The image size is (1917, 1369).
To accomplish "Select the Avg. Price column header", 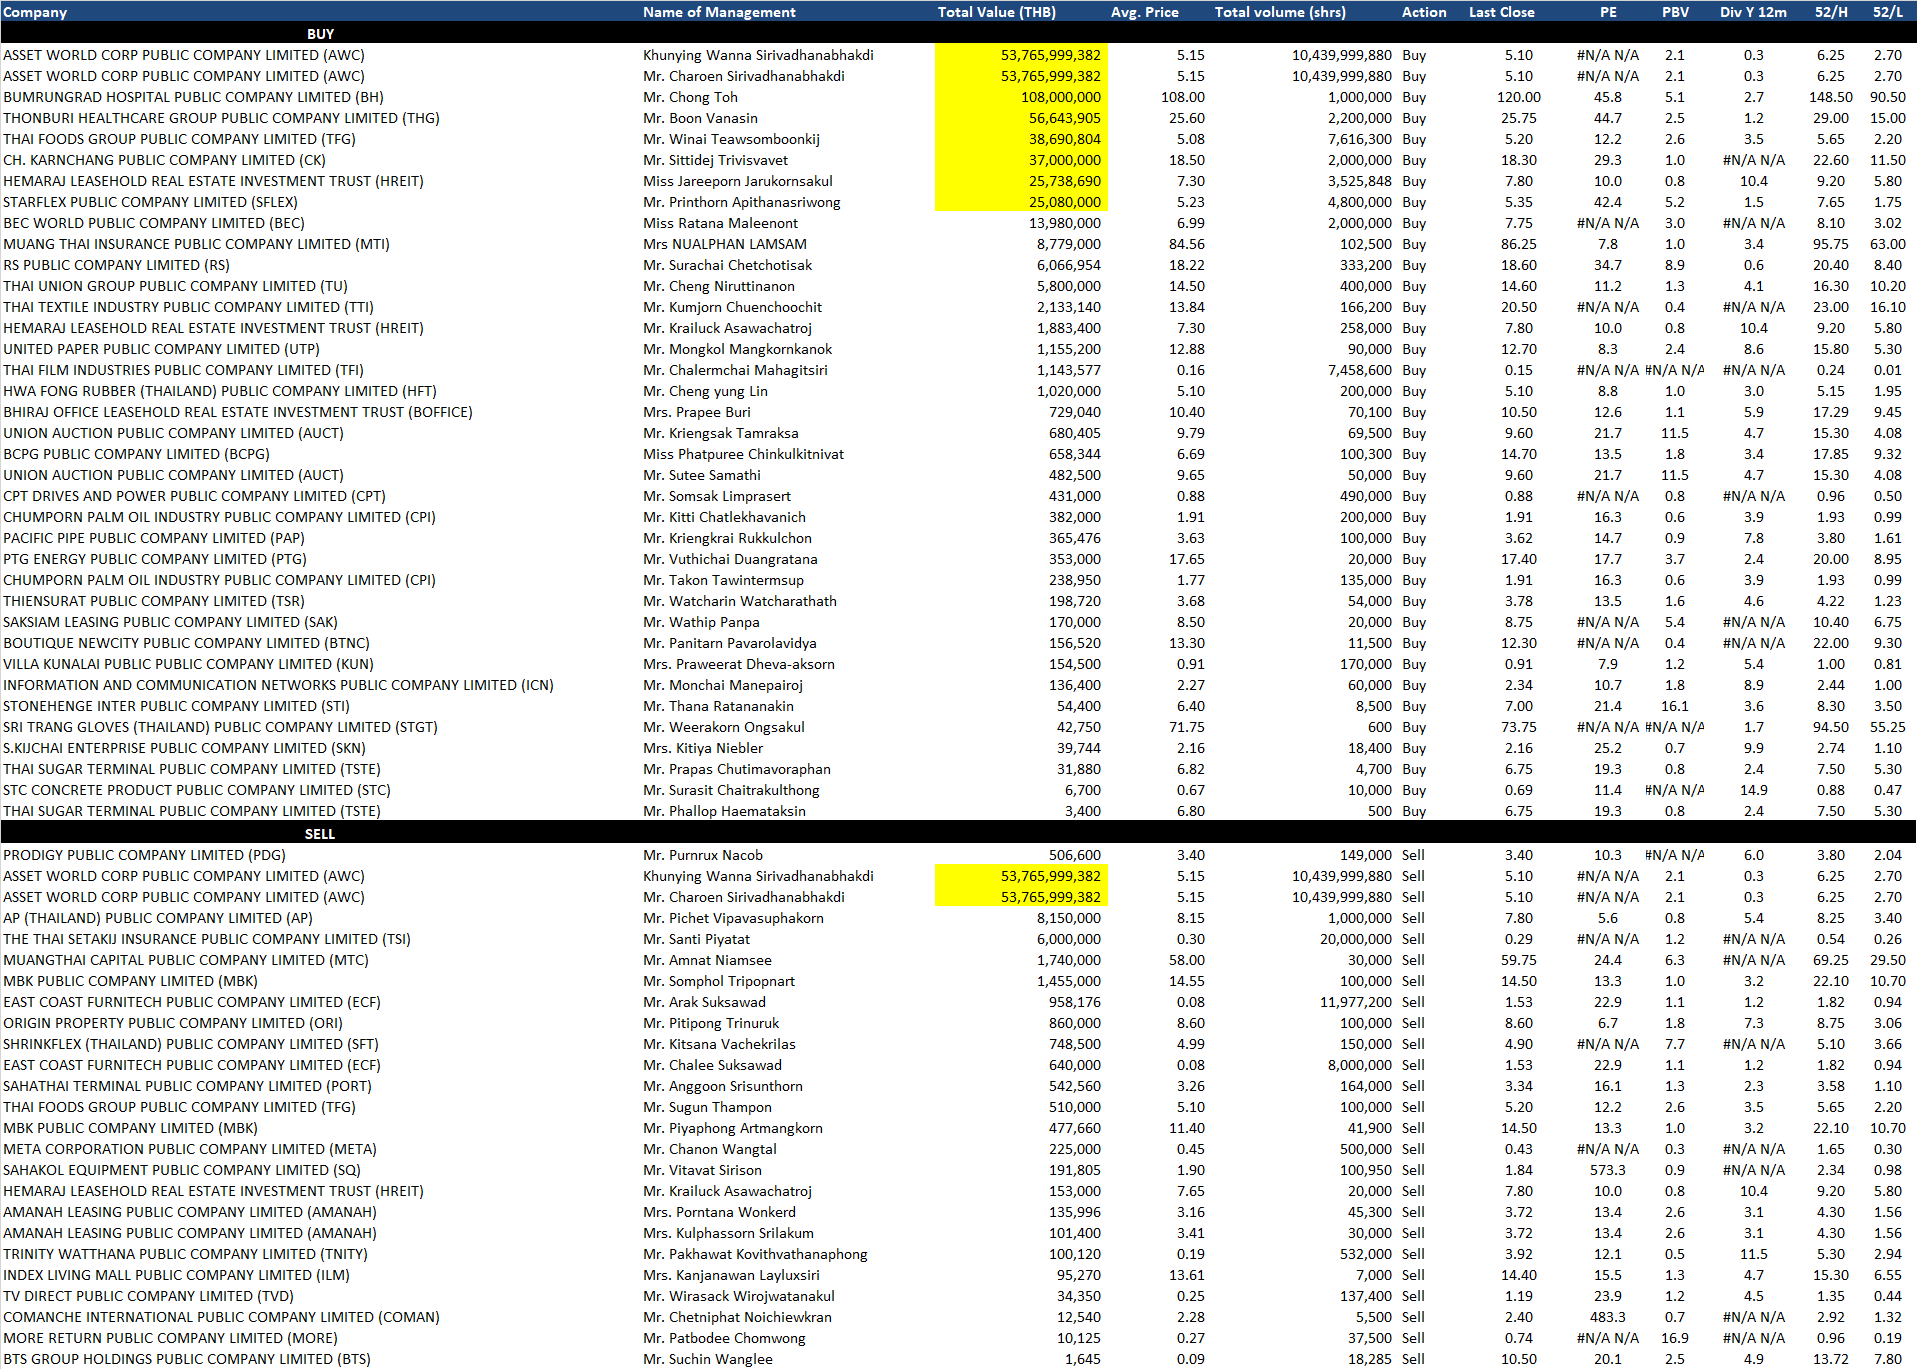I will [x=1144, y=12].
